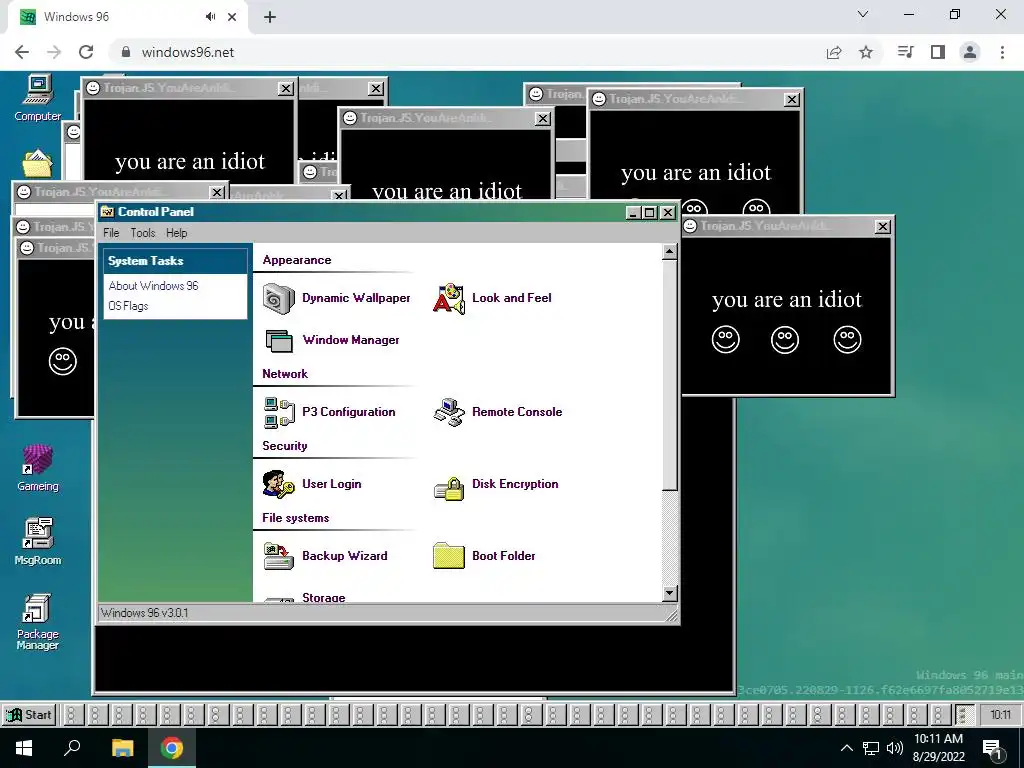1024x768 pixels.
Task: Open a new Chrome tab
Action: coord(270,18)
